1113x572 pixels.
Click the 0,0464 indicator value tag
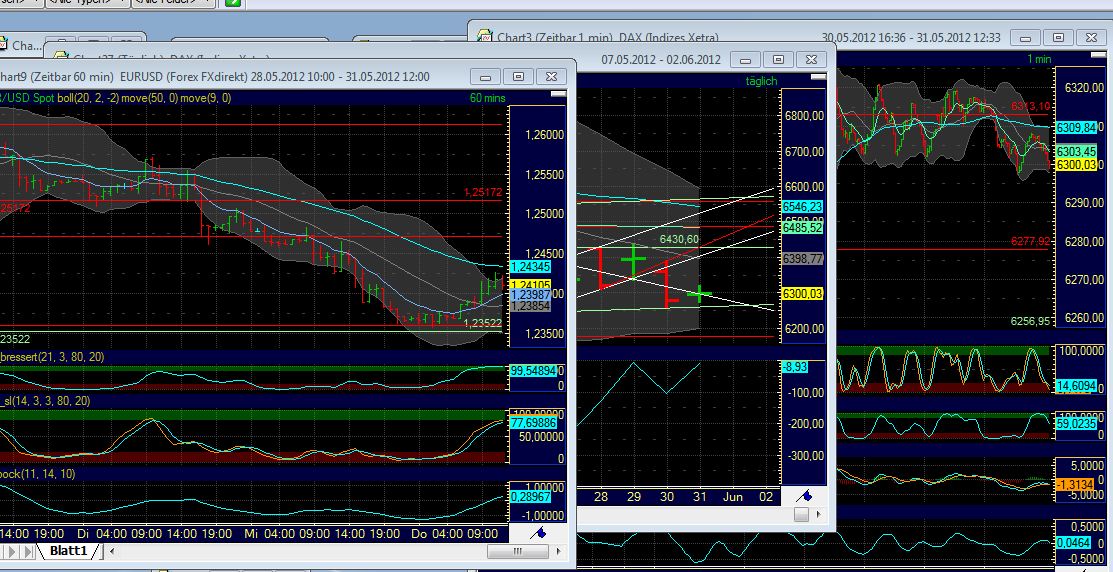1074,543
